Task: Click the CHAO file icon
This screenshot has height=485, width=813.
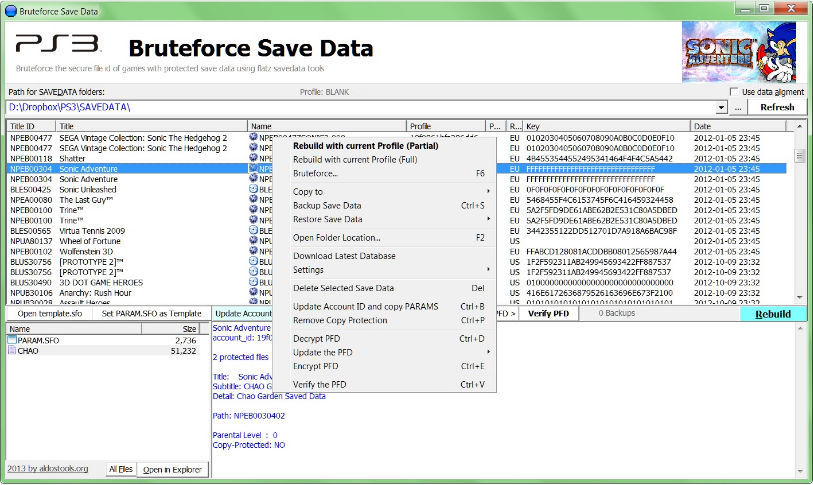Action: (x=12, y=351)
